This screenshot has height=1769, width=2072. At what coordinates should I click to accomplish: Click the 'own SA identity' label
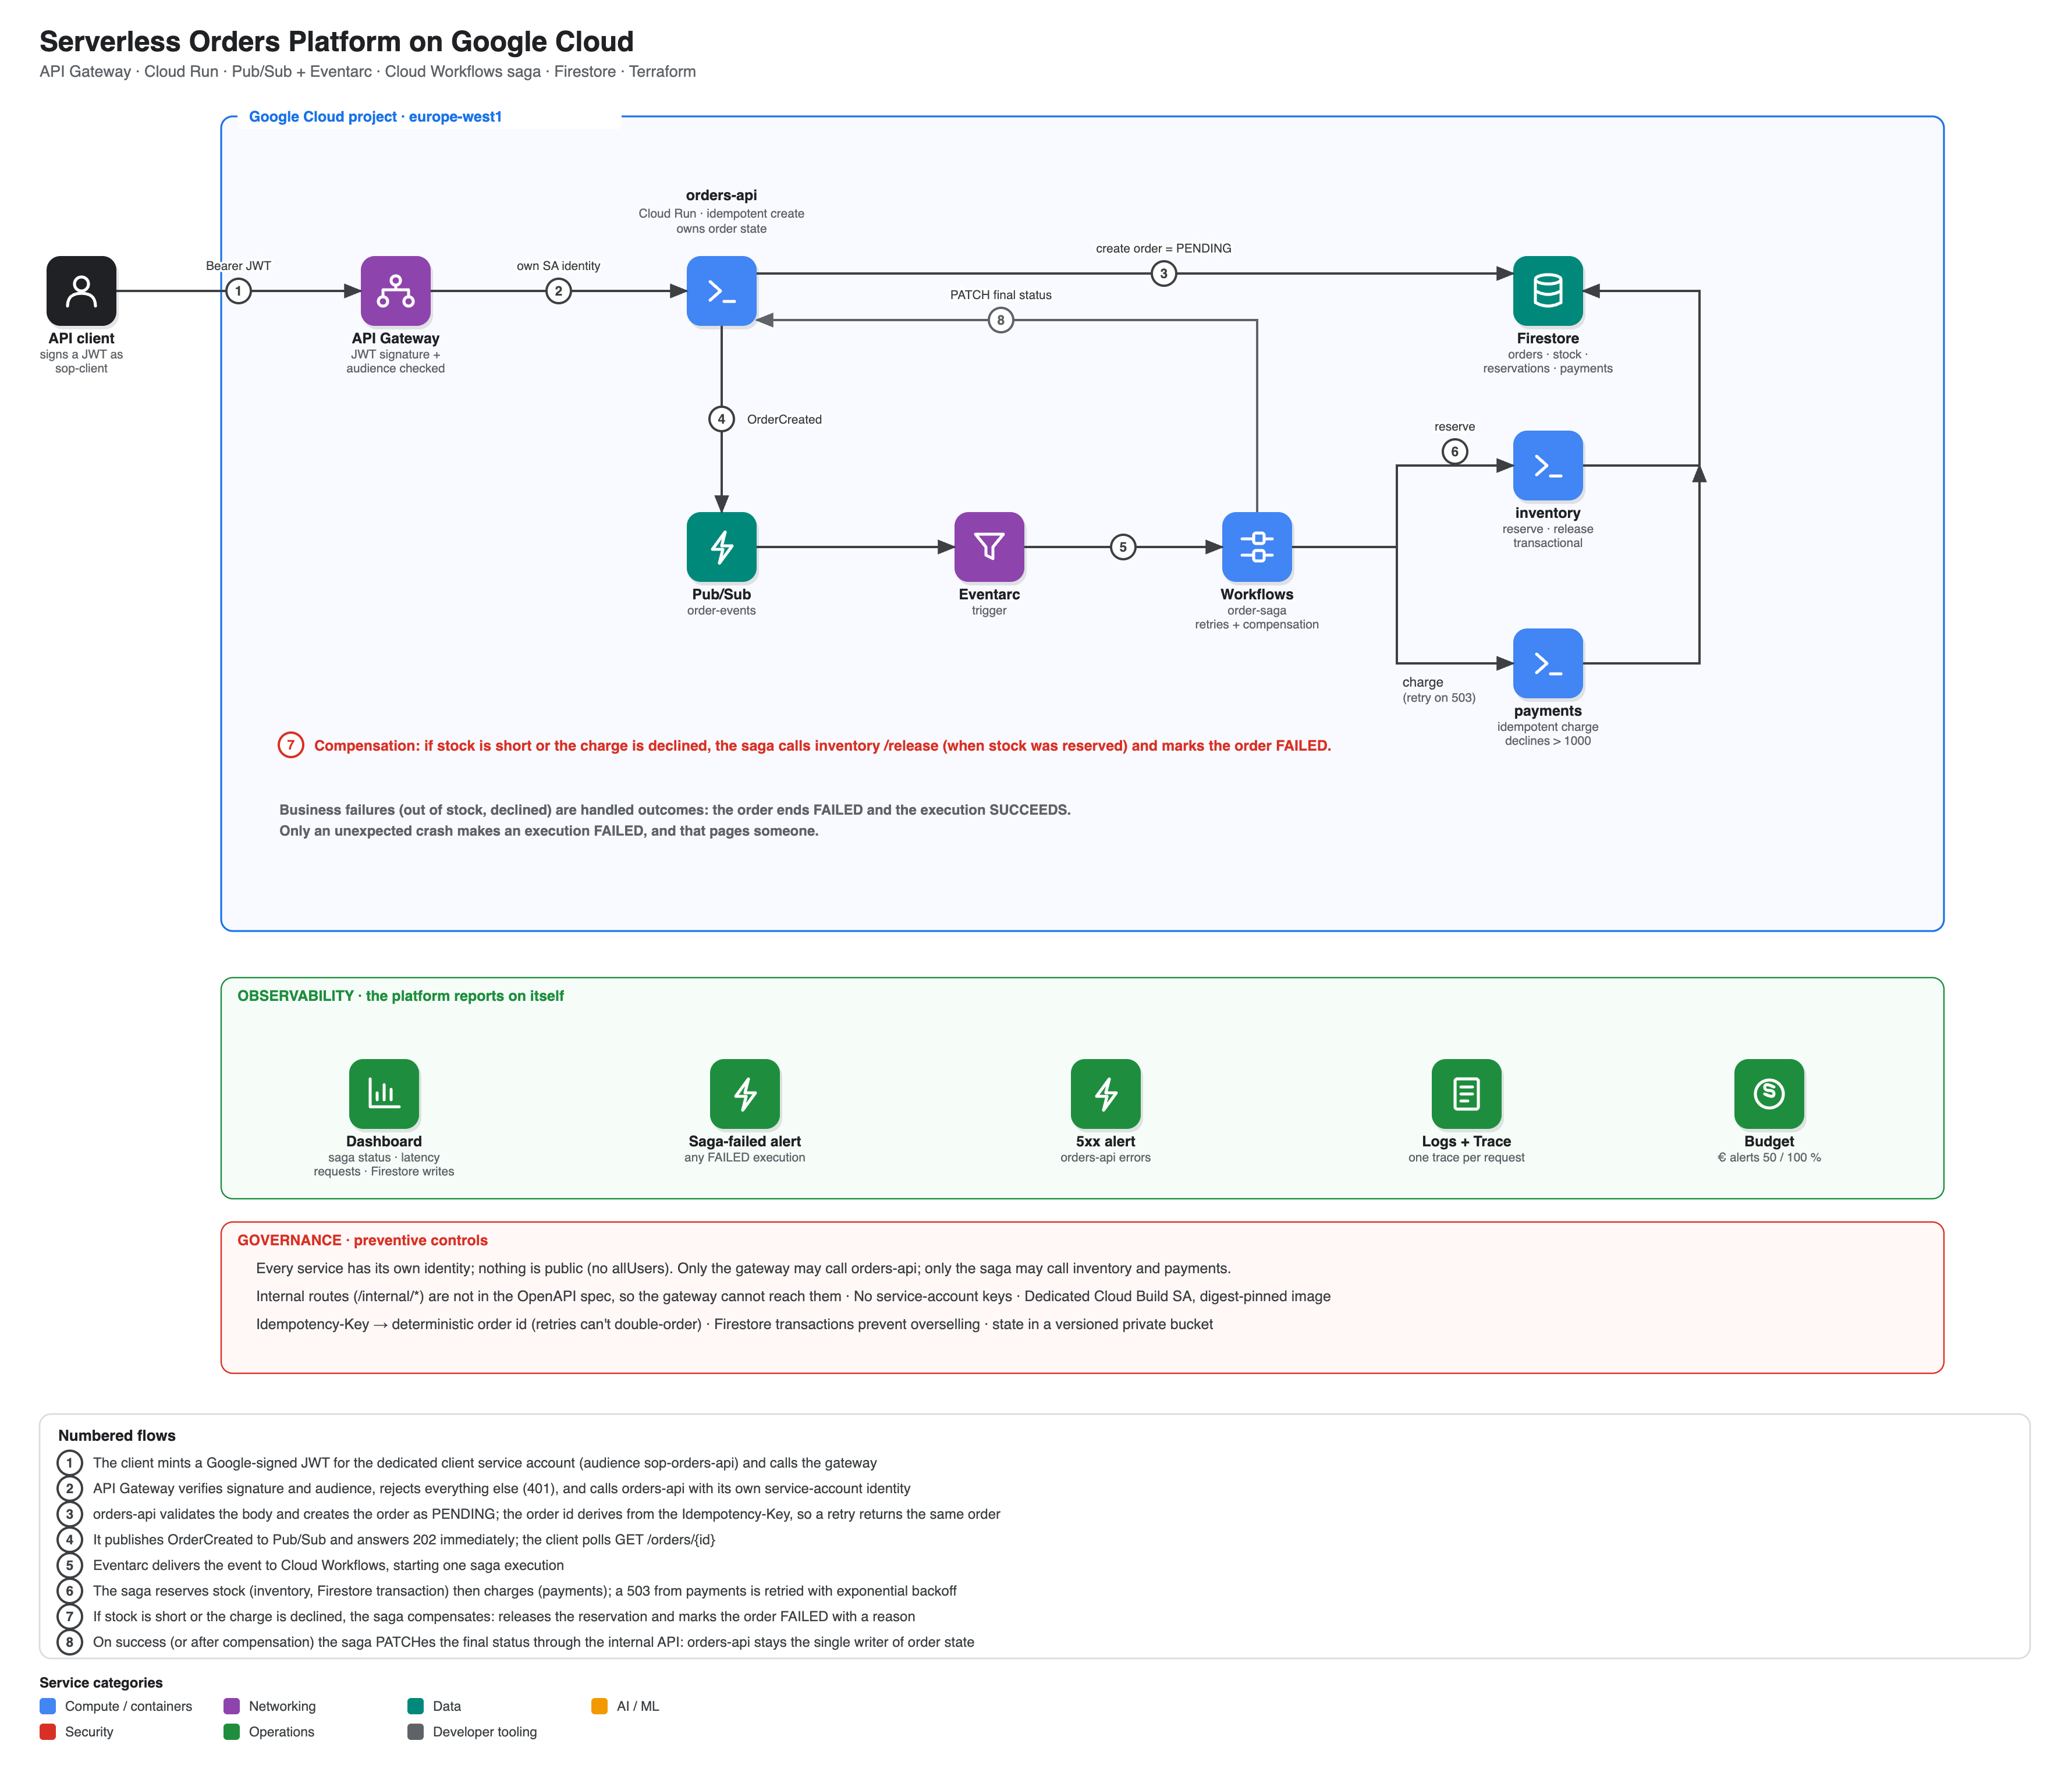(558, 266)
